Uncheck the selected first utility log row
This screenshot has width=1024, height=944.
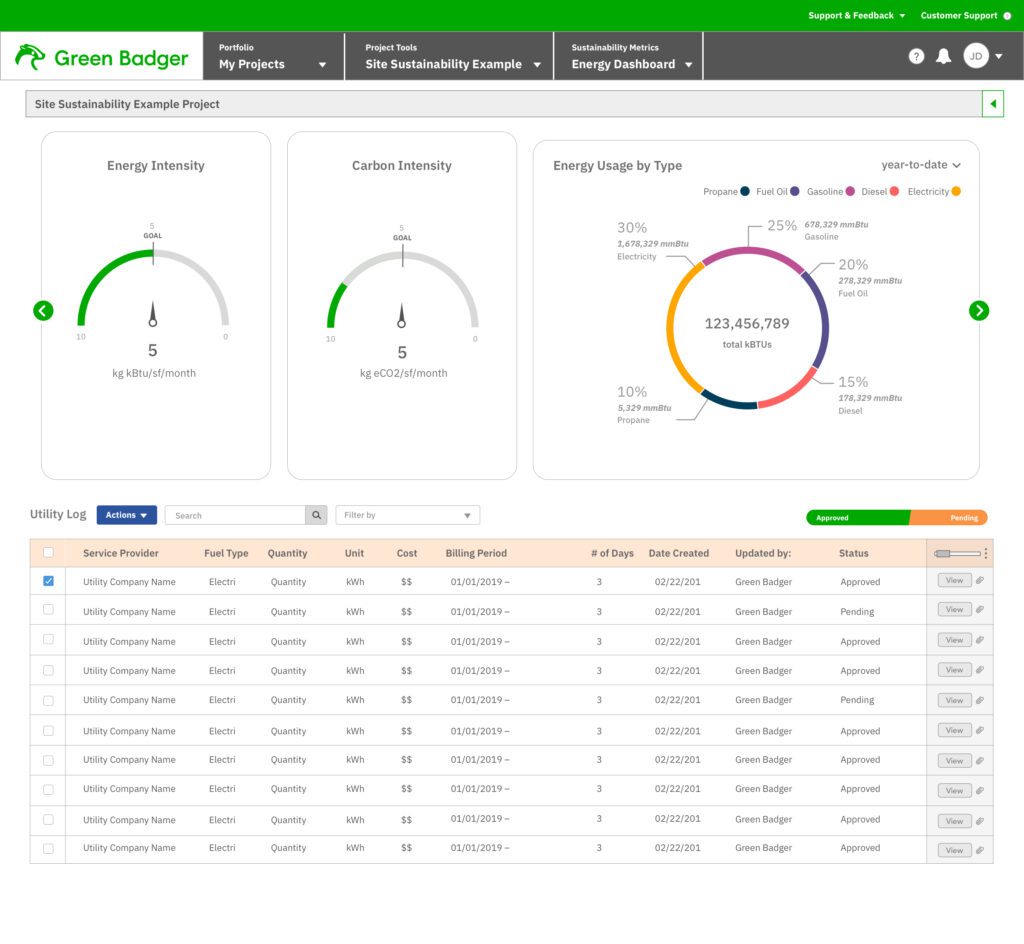47,580
